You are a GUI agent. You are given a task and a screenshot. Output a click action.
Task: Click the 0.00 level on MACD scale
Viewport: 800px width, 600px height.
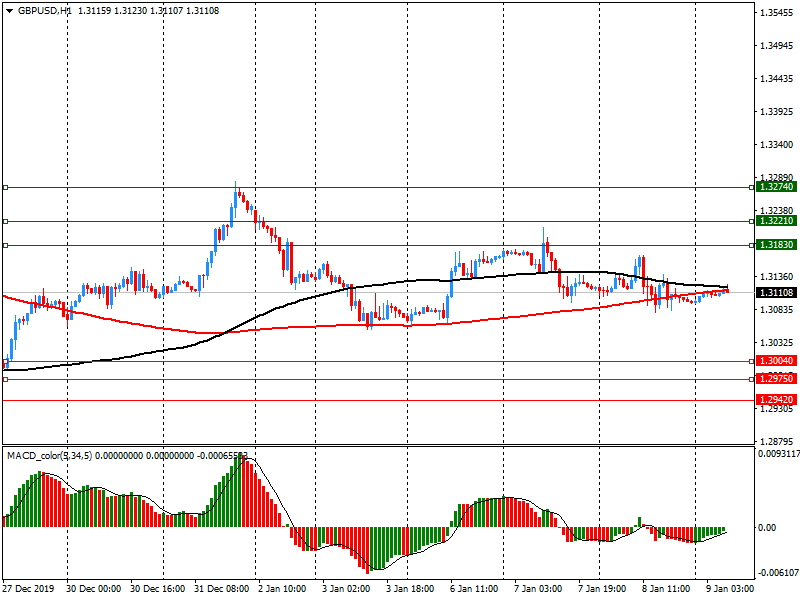(770, 528)
